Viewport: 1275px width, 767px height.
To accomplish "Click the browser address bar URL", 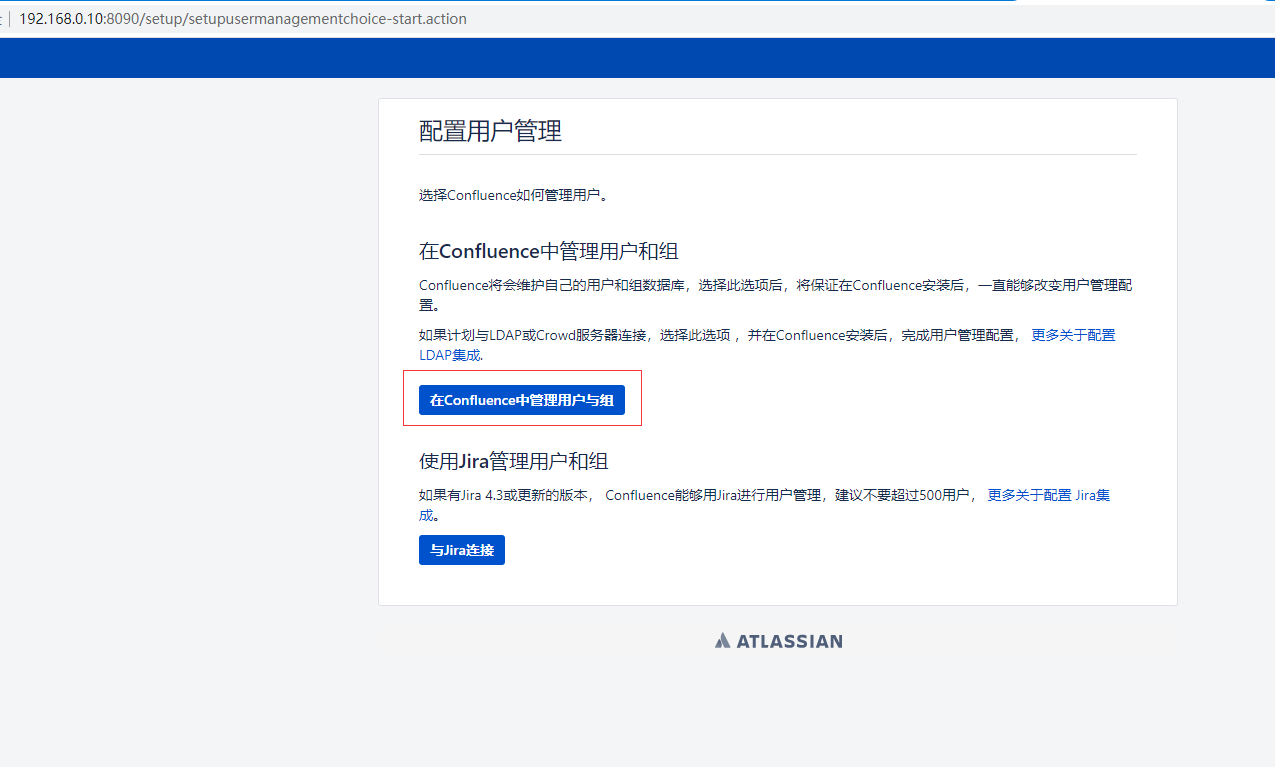I will click(243, 19).
